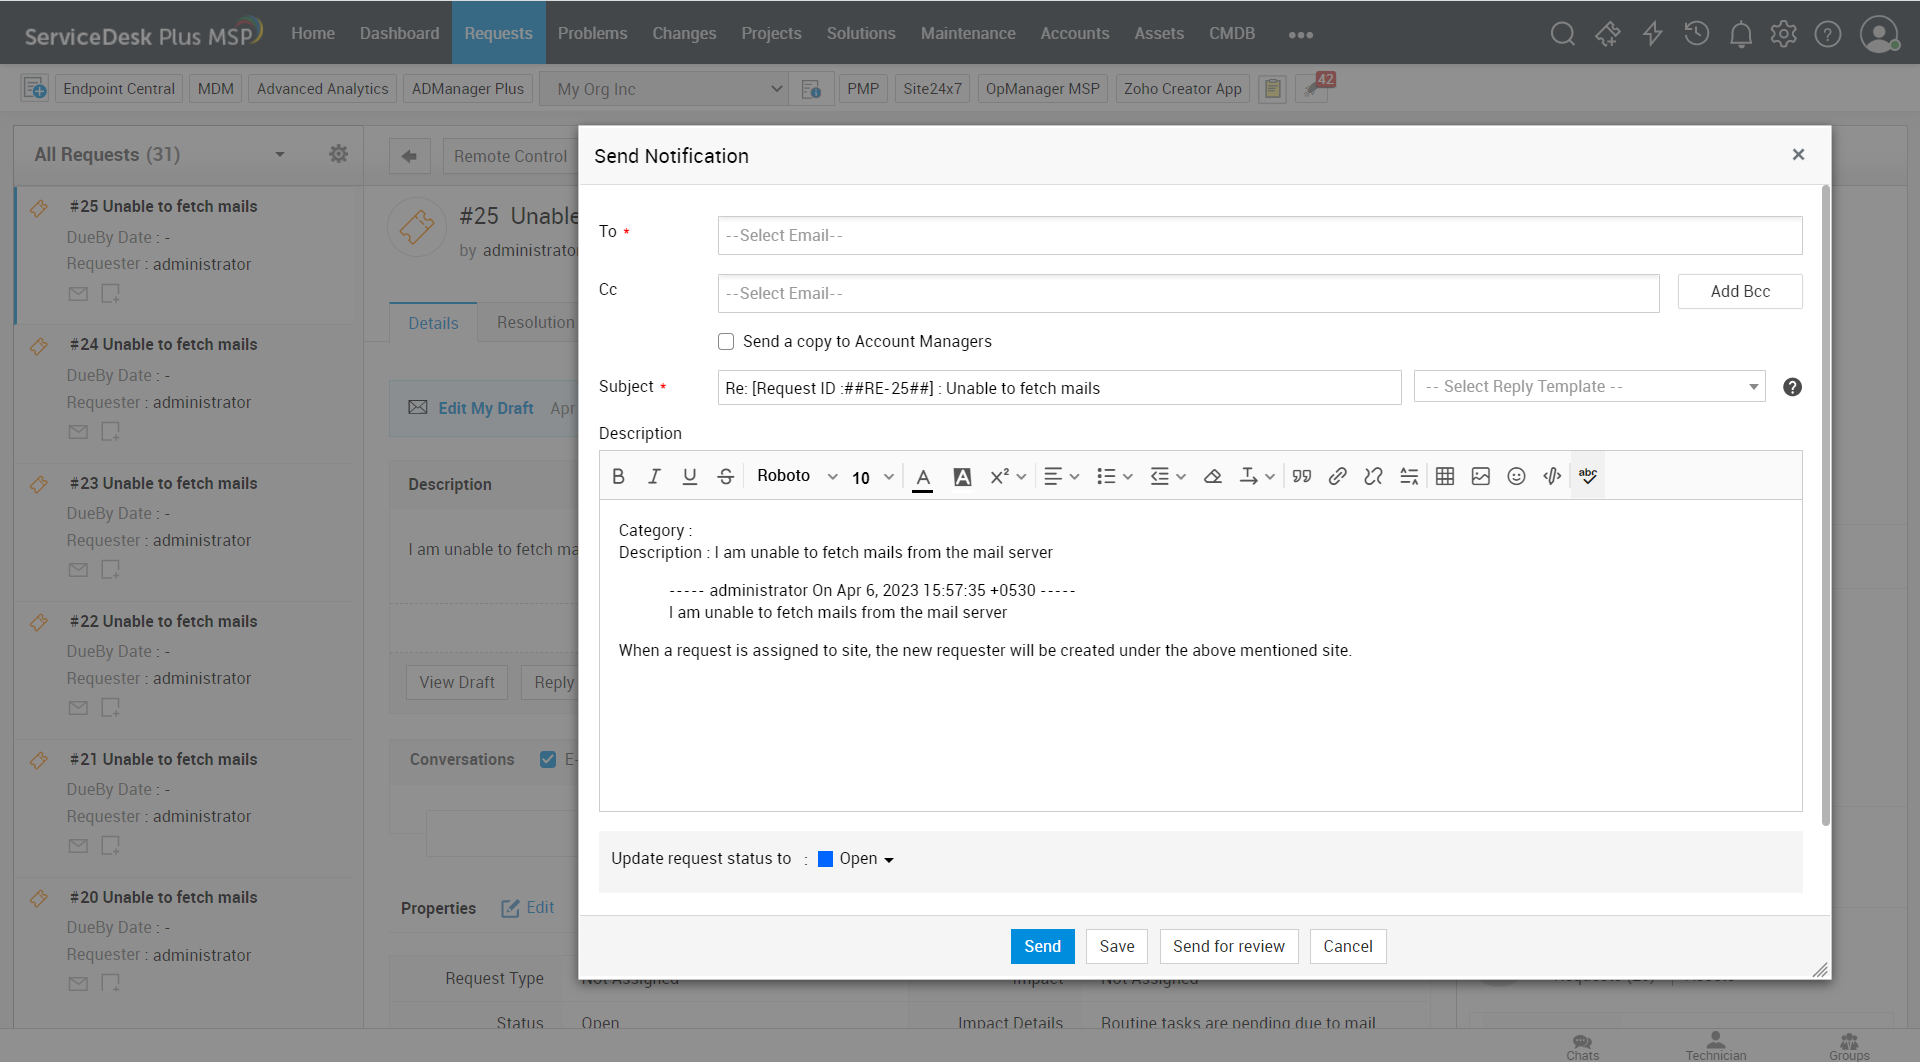Toggle the Conversations checkbox

click(x=548, y=759)
